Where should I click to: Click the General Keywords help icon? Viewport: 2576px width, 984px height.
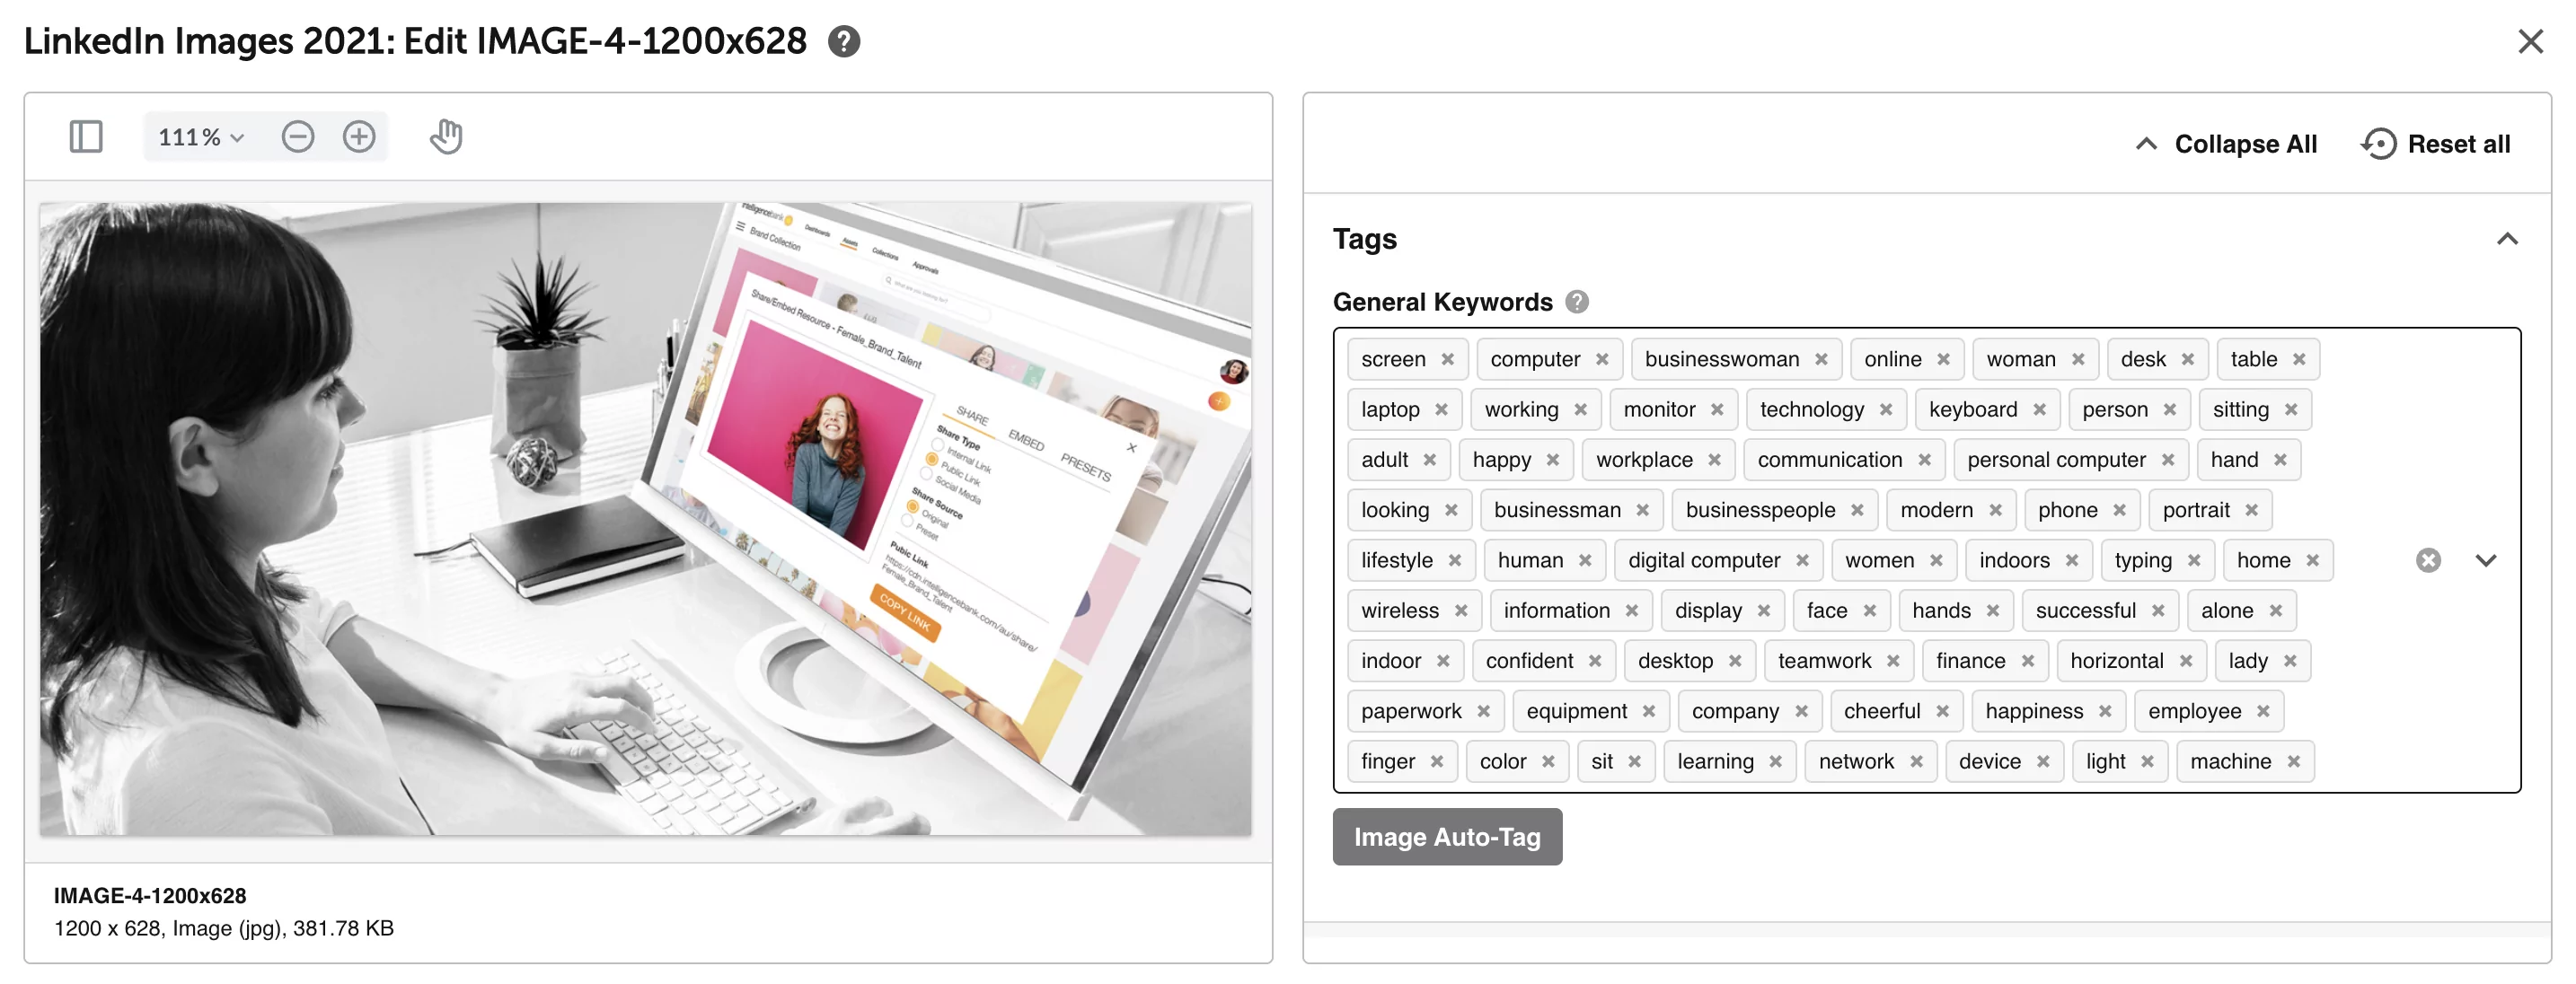(x=1575, y=303)
